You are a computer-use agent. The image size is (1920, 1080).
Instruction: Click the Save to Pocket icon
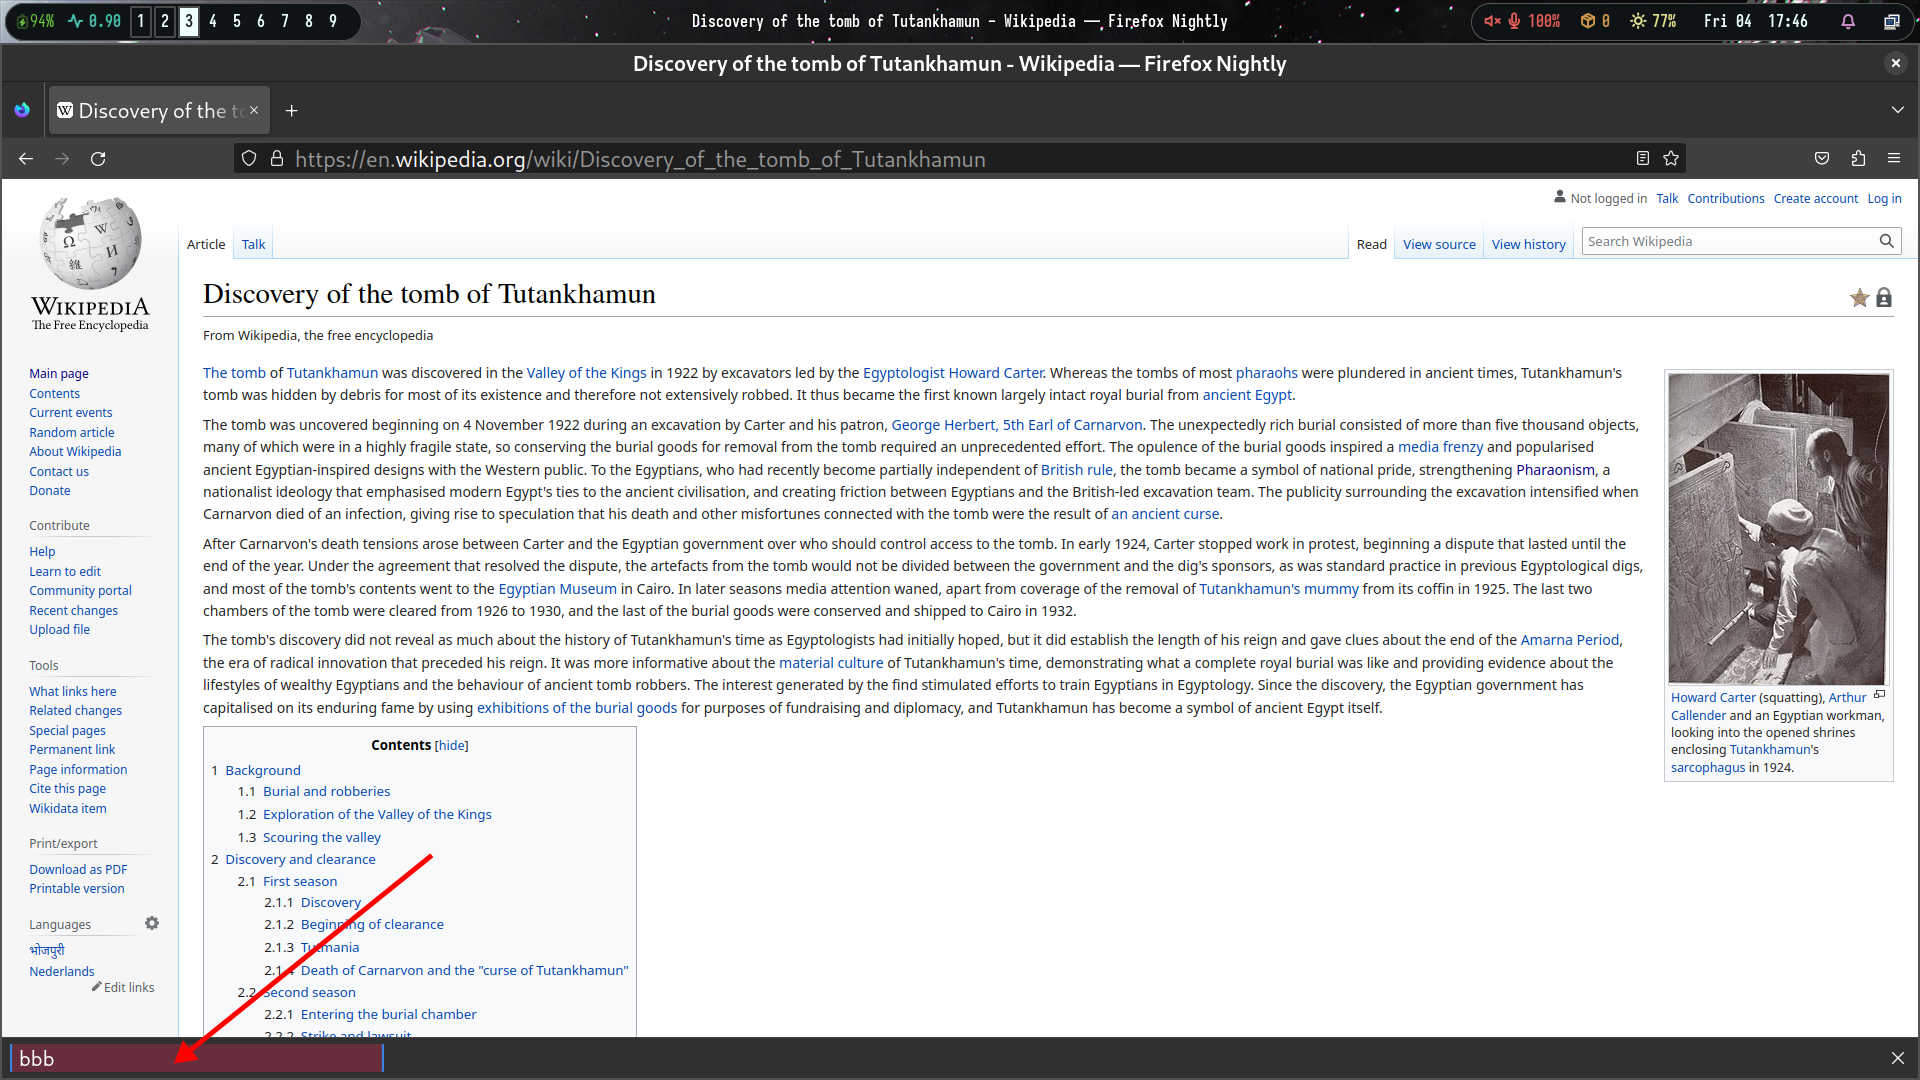point(1822,159)
